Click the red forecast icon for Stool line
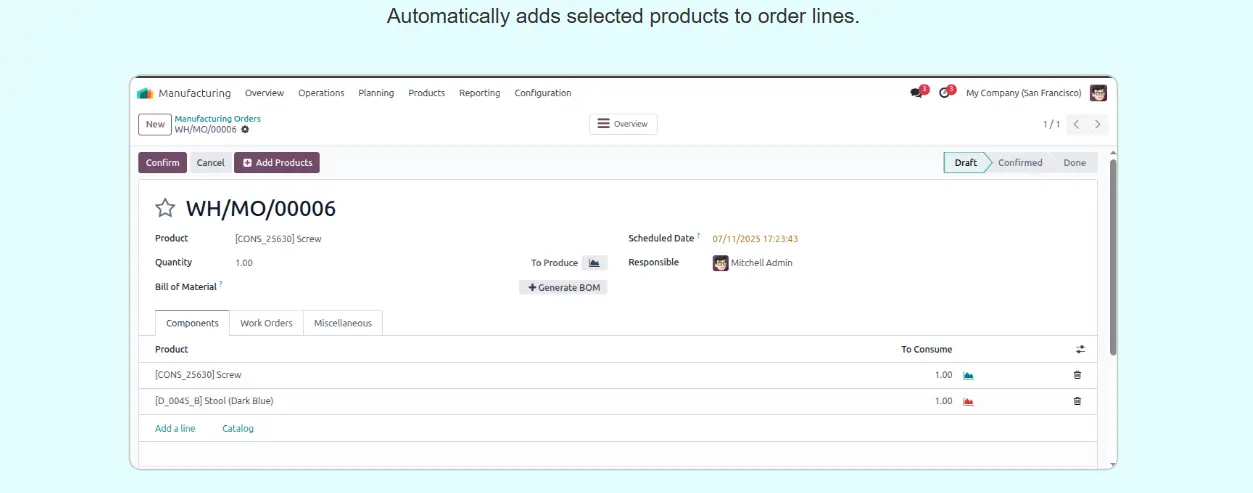 (x=968, y=401)
